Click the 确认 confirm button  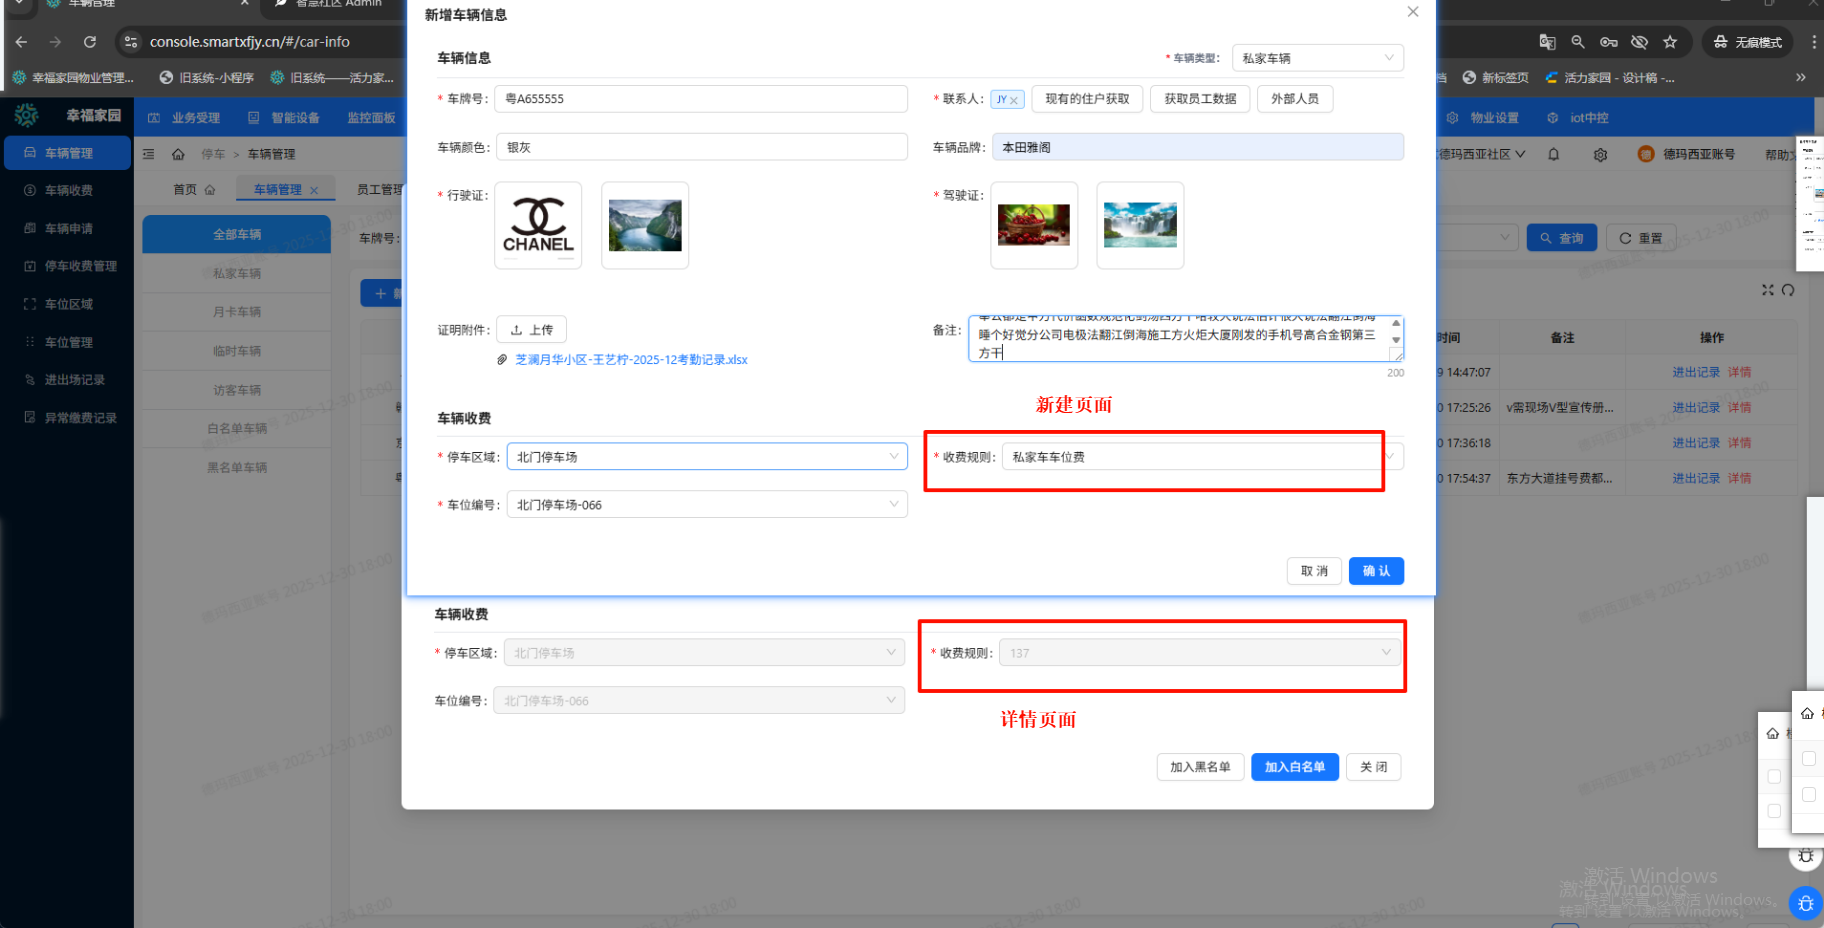click(x=1376, y=571)
